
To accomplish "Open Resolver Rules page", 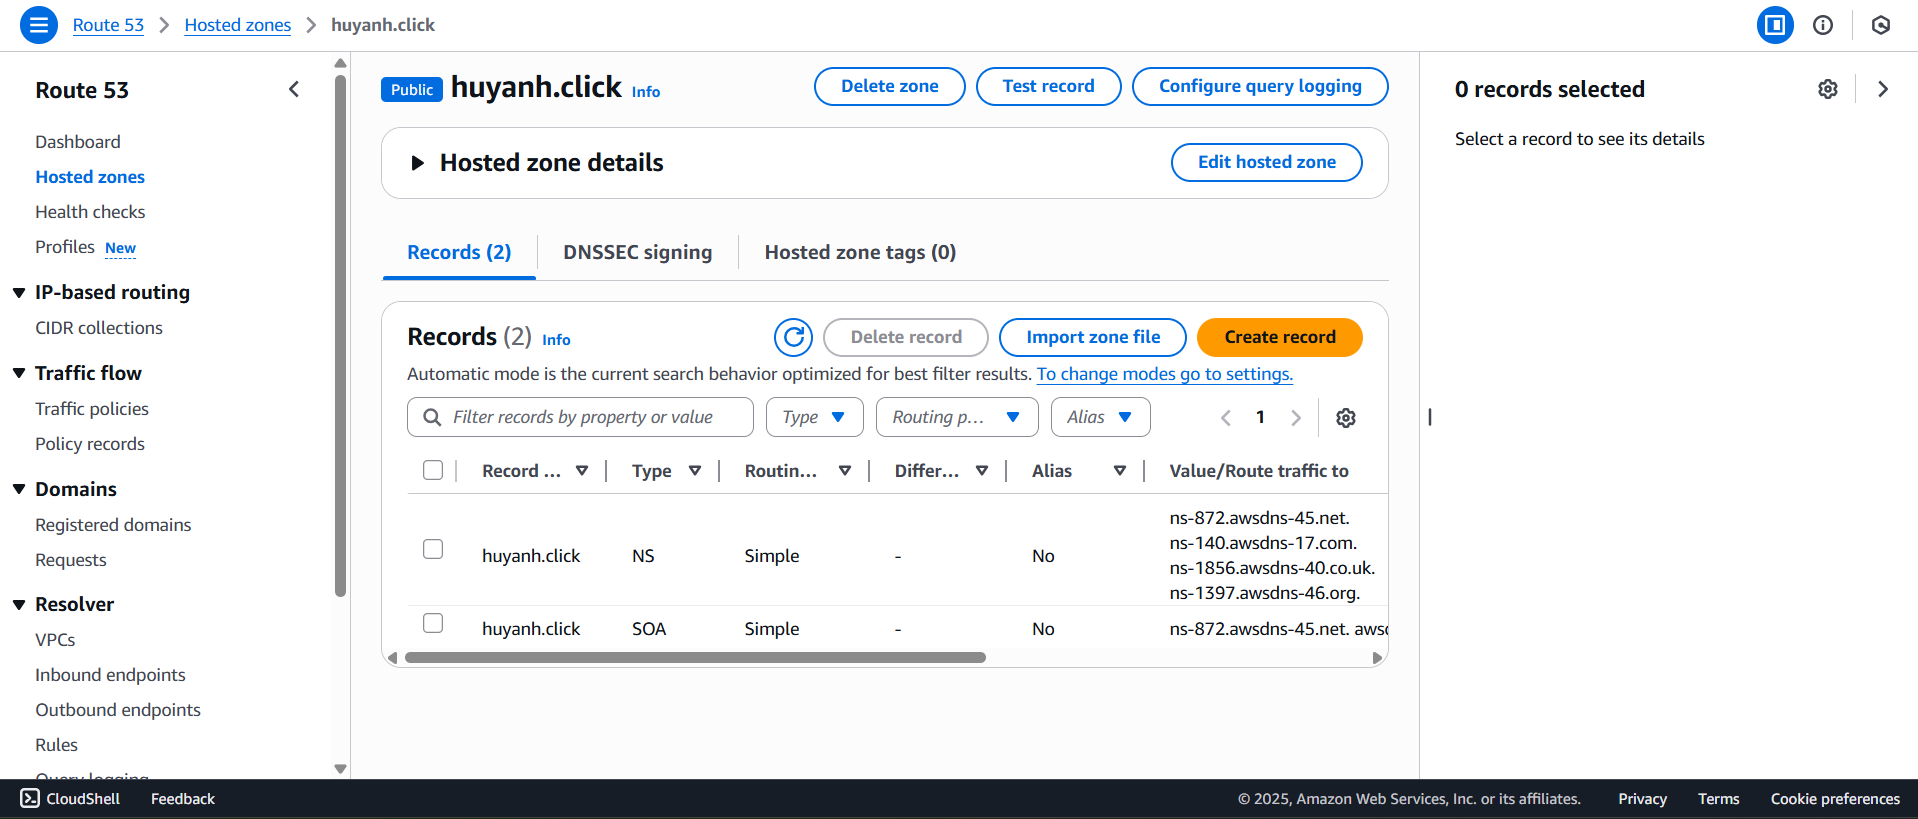I will (56, 745).
